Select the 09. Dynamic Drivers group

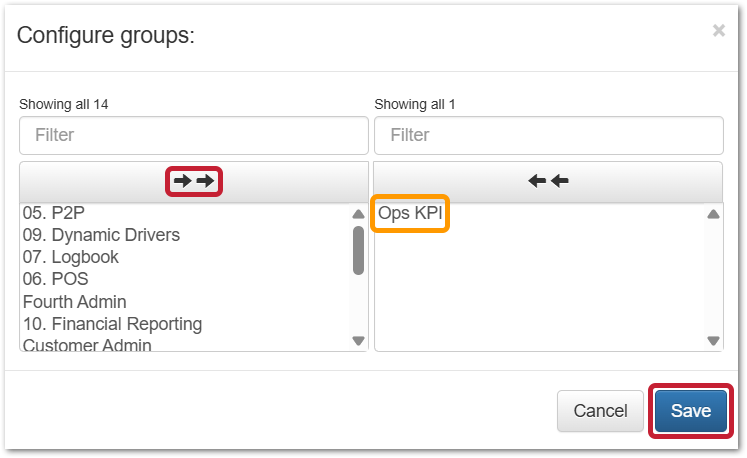pos(101,235)
